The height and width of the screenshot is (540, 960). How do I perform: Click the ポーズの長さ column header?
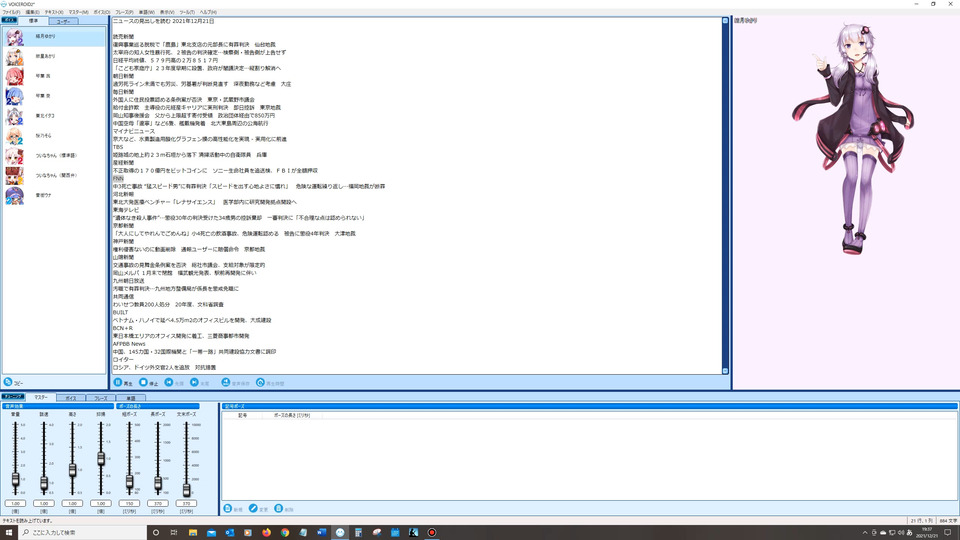click(x=291, y=415)
